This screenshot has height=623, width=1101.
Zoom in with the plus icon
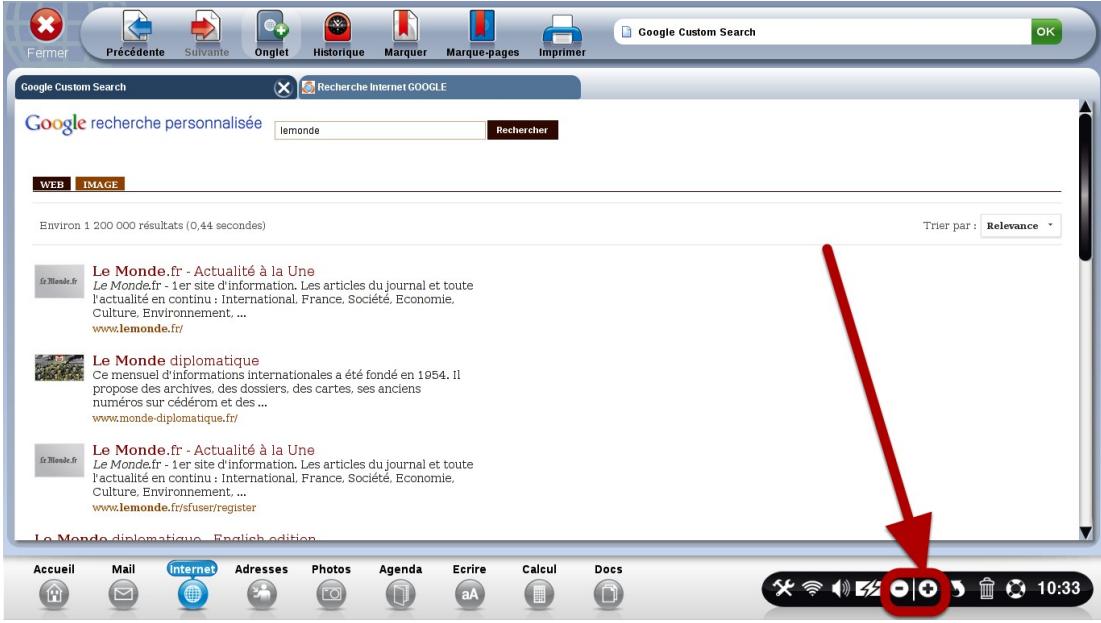click(x=928, y=589)
